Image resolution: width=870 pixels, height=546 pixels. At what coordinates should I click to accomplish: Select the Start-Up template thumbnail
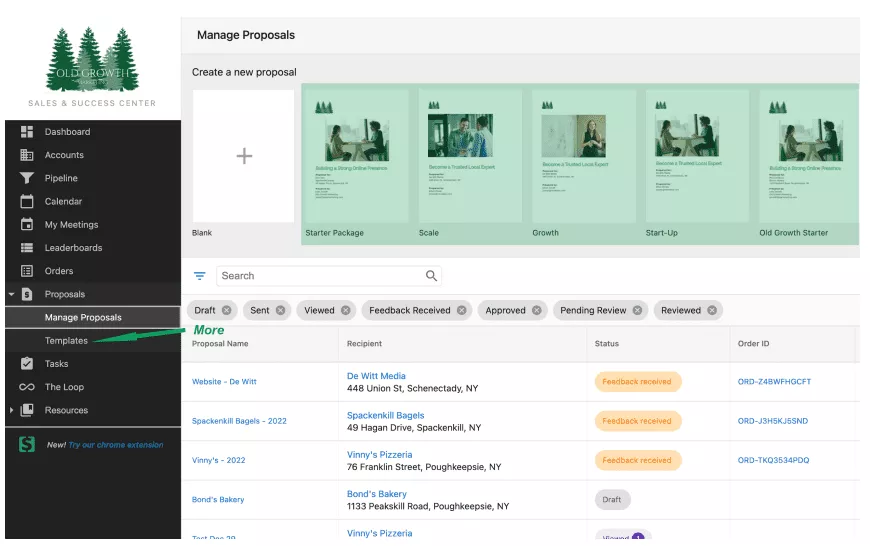[697, 156]
